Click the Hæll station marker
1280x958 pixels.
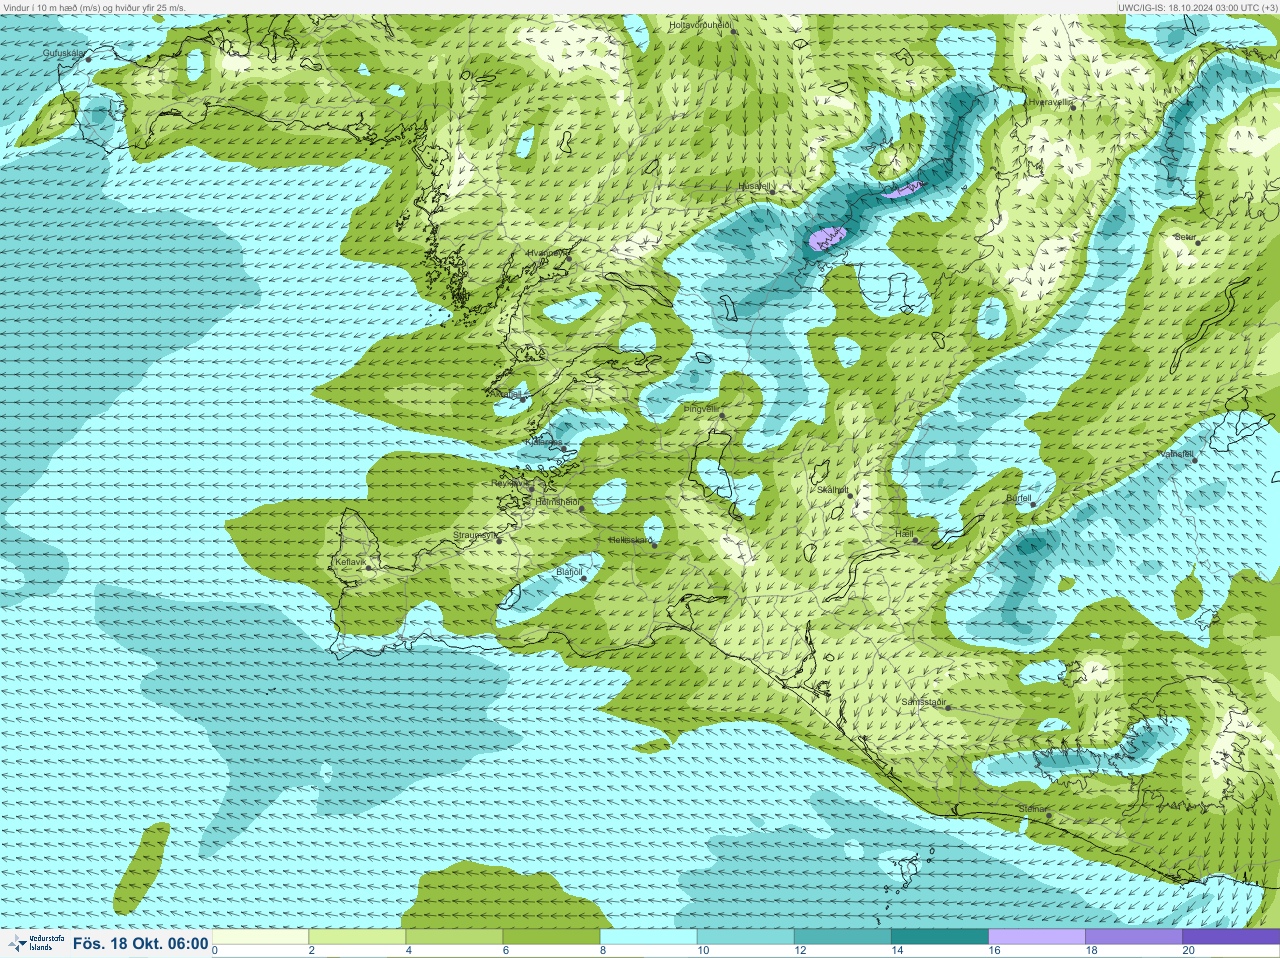(914, 540)
